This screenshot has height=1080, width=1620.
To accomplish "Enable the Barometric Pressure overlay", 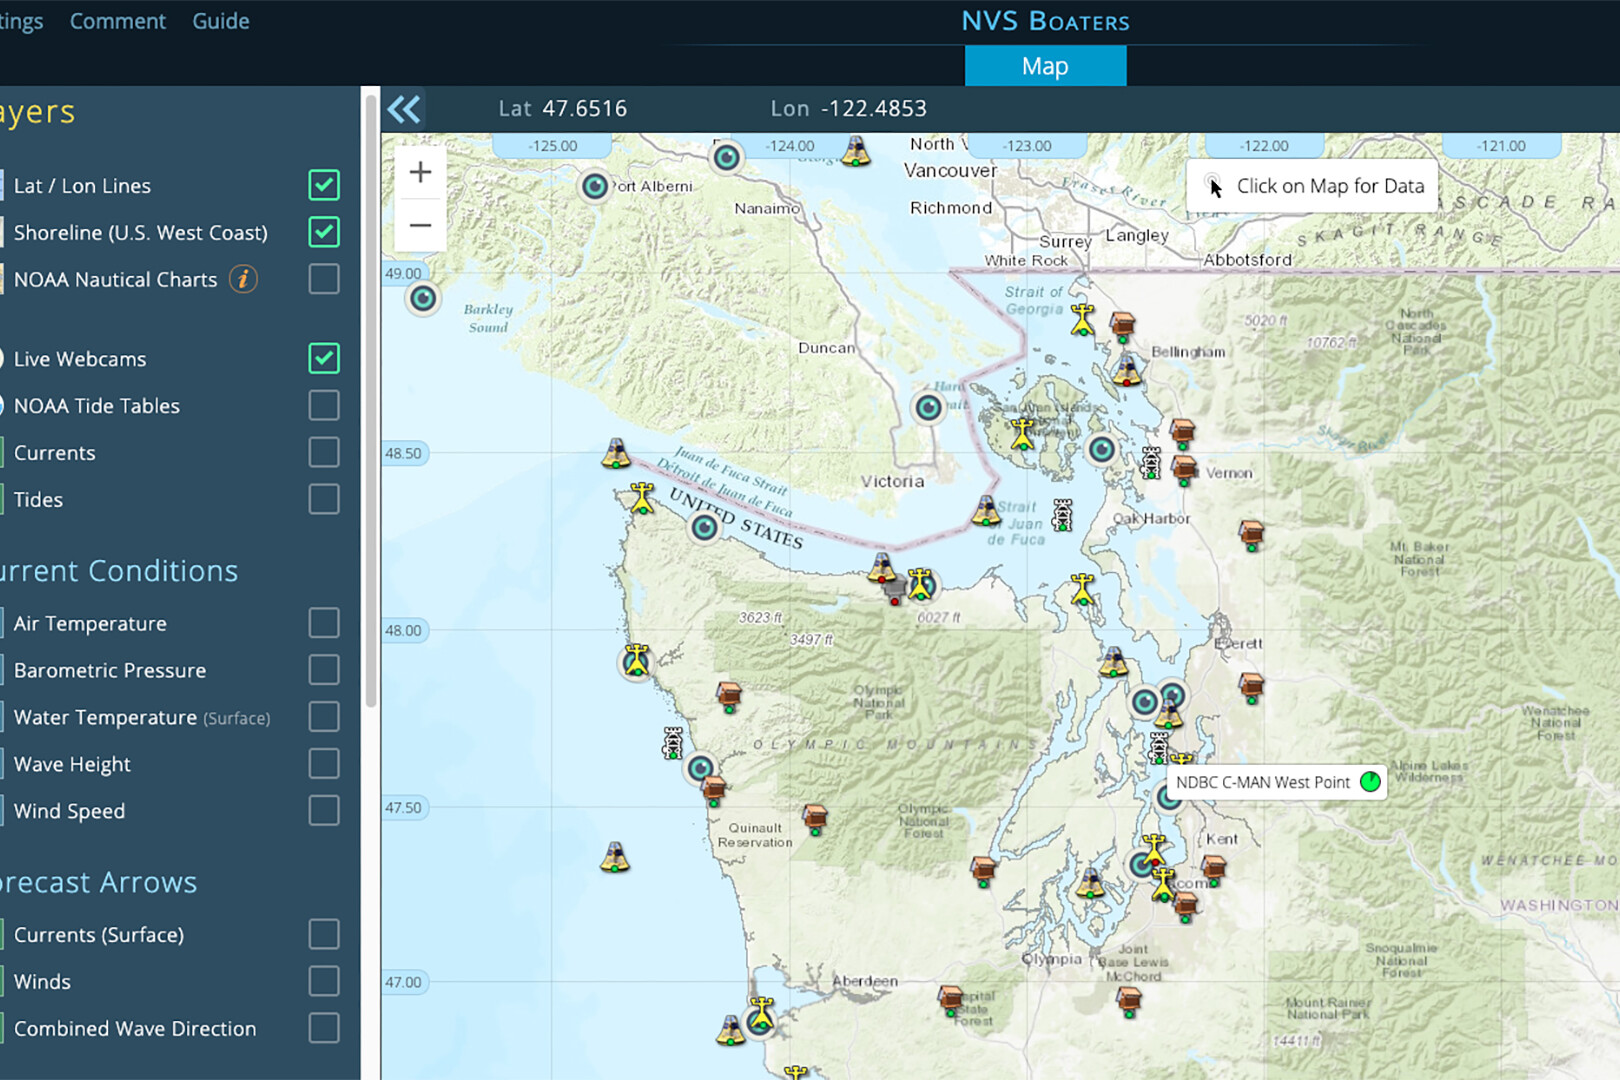I will 324,670.
